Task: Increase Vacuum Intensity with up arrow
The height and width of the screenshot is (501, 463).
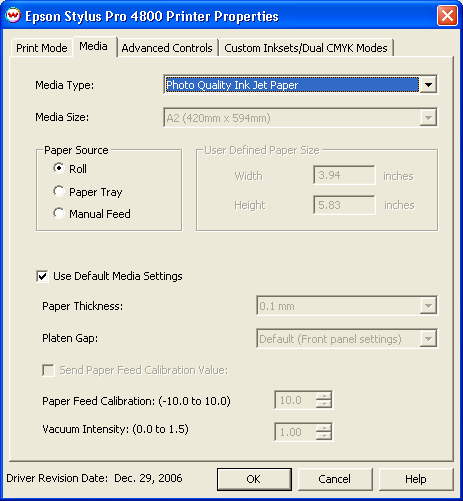Action: [x=324, y=428]
